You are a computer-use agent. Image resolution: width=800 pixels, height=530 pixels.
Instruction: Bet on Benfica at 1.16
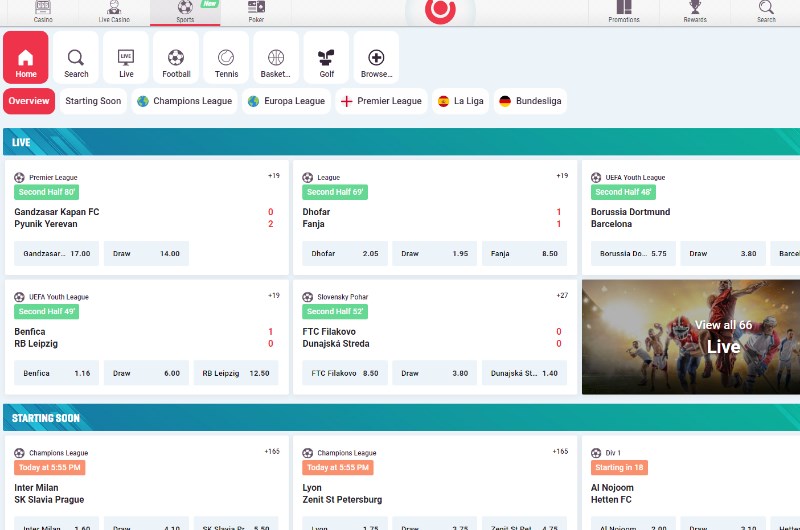pyautogui.click(x=57, y=373)
